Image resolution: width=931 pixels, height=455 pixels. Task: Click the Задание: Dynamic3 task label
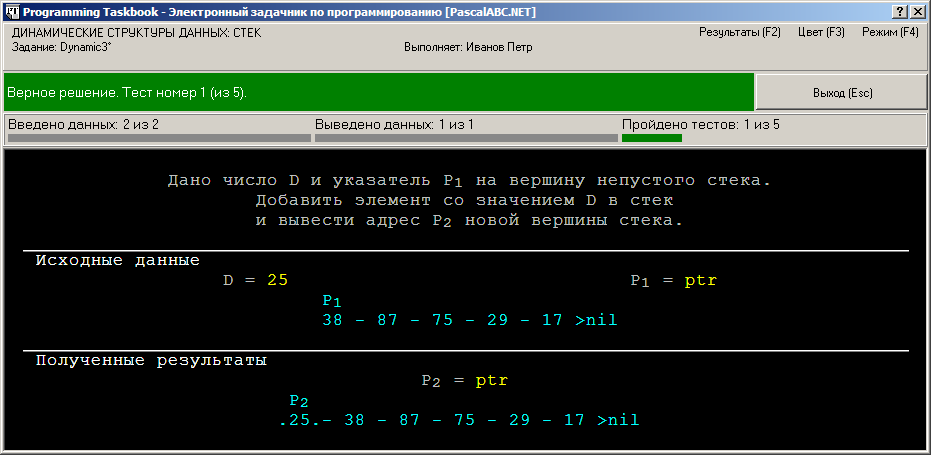pos(62,48)
